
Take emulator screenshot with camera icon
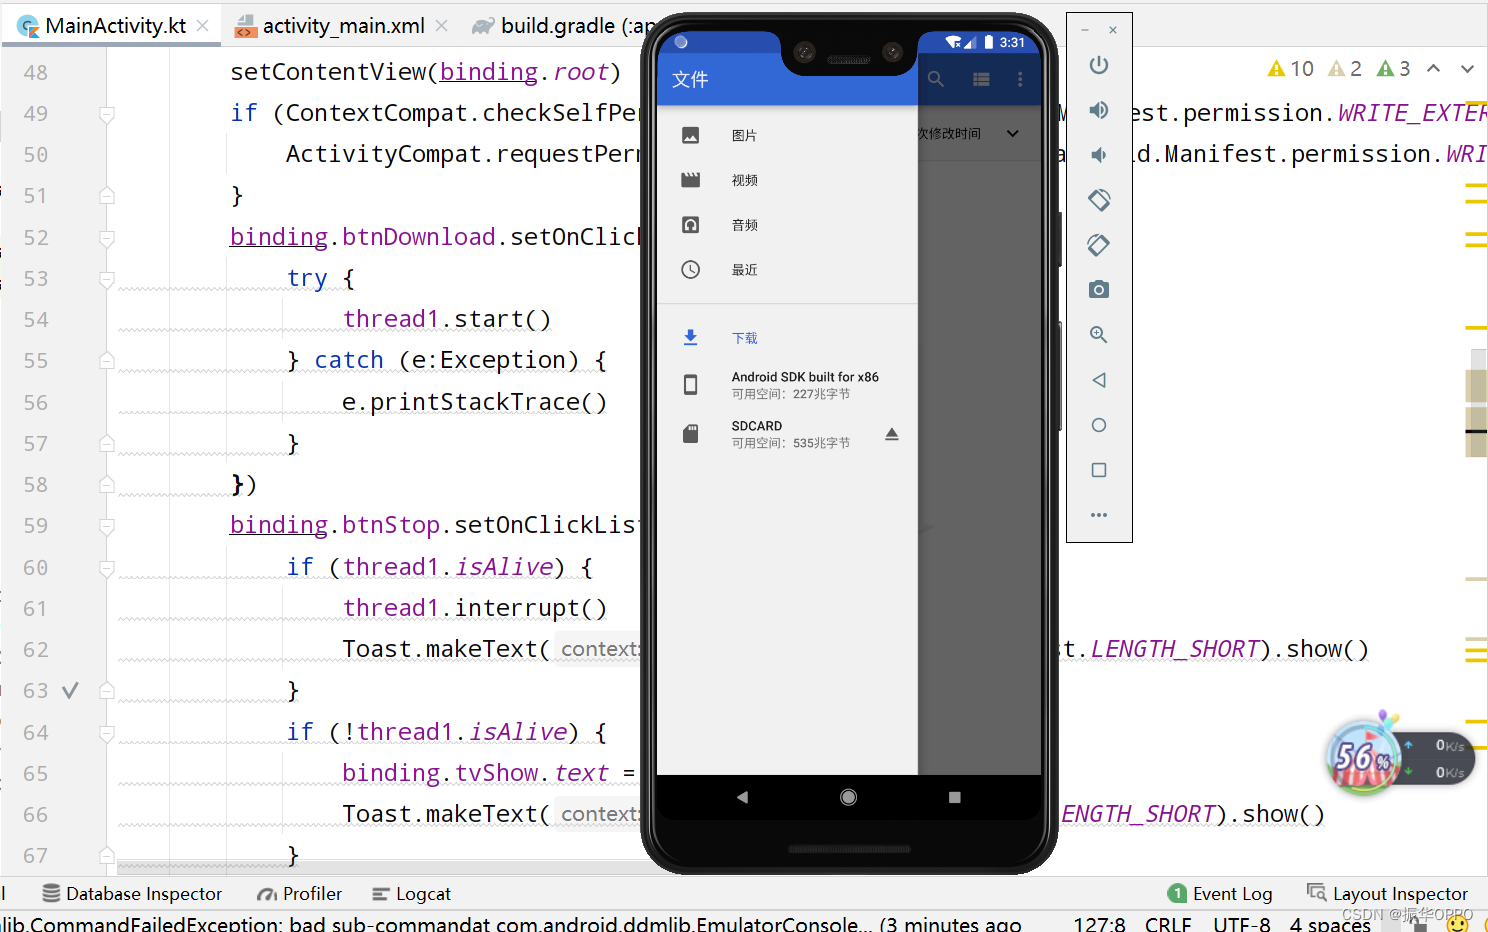(x=1099, y=290)
